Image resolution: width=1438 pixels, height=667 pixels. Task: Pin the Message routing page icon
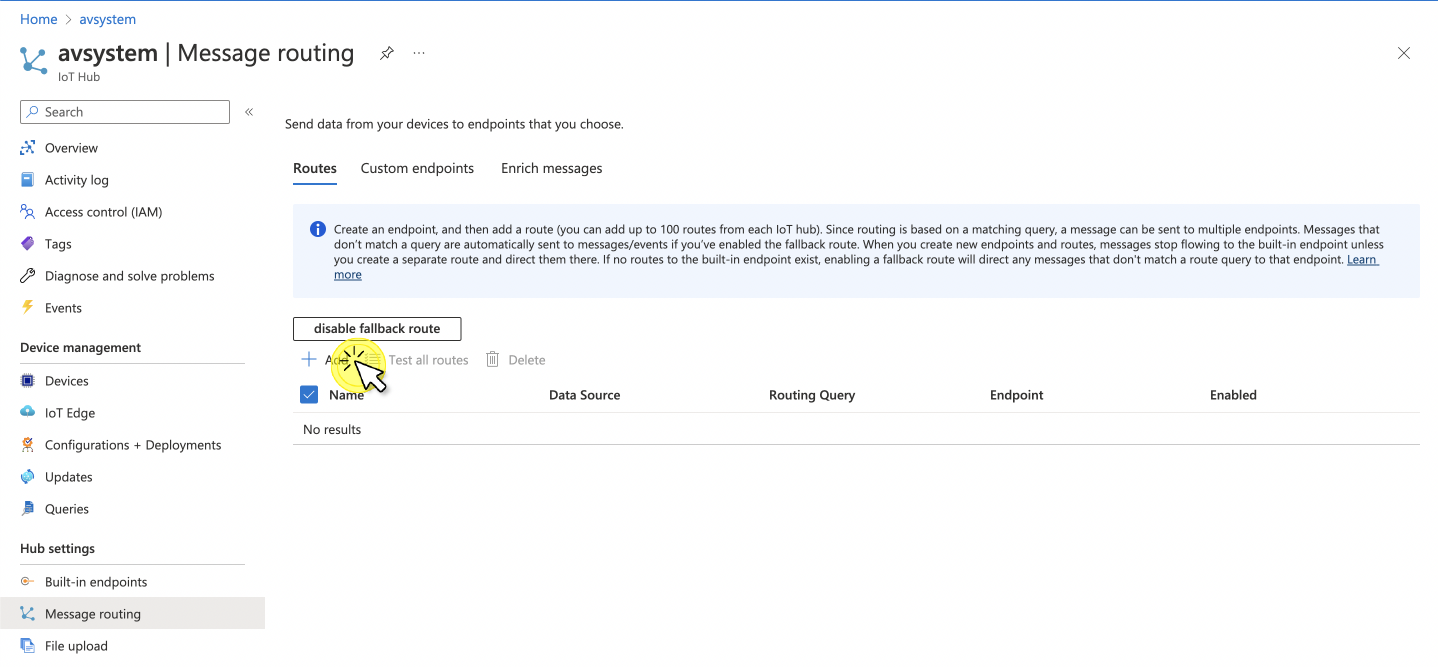pyautogui.click(x=387, y=53)
